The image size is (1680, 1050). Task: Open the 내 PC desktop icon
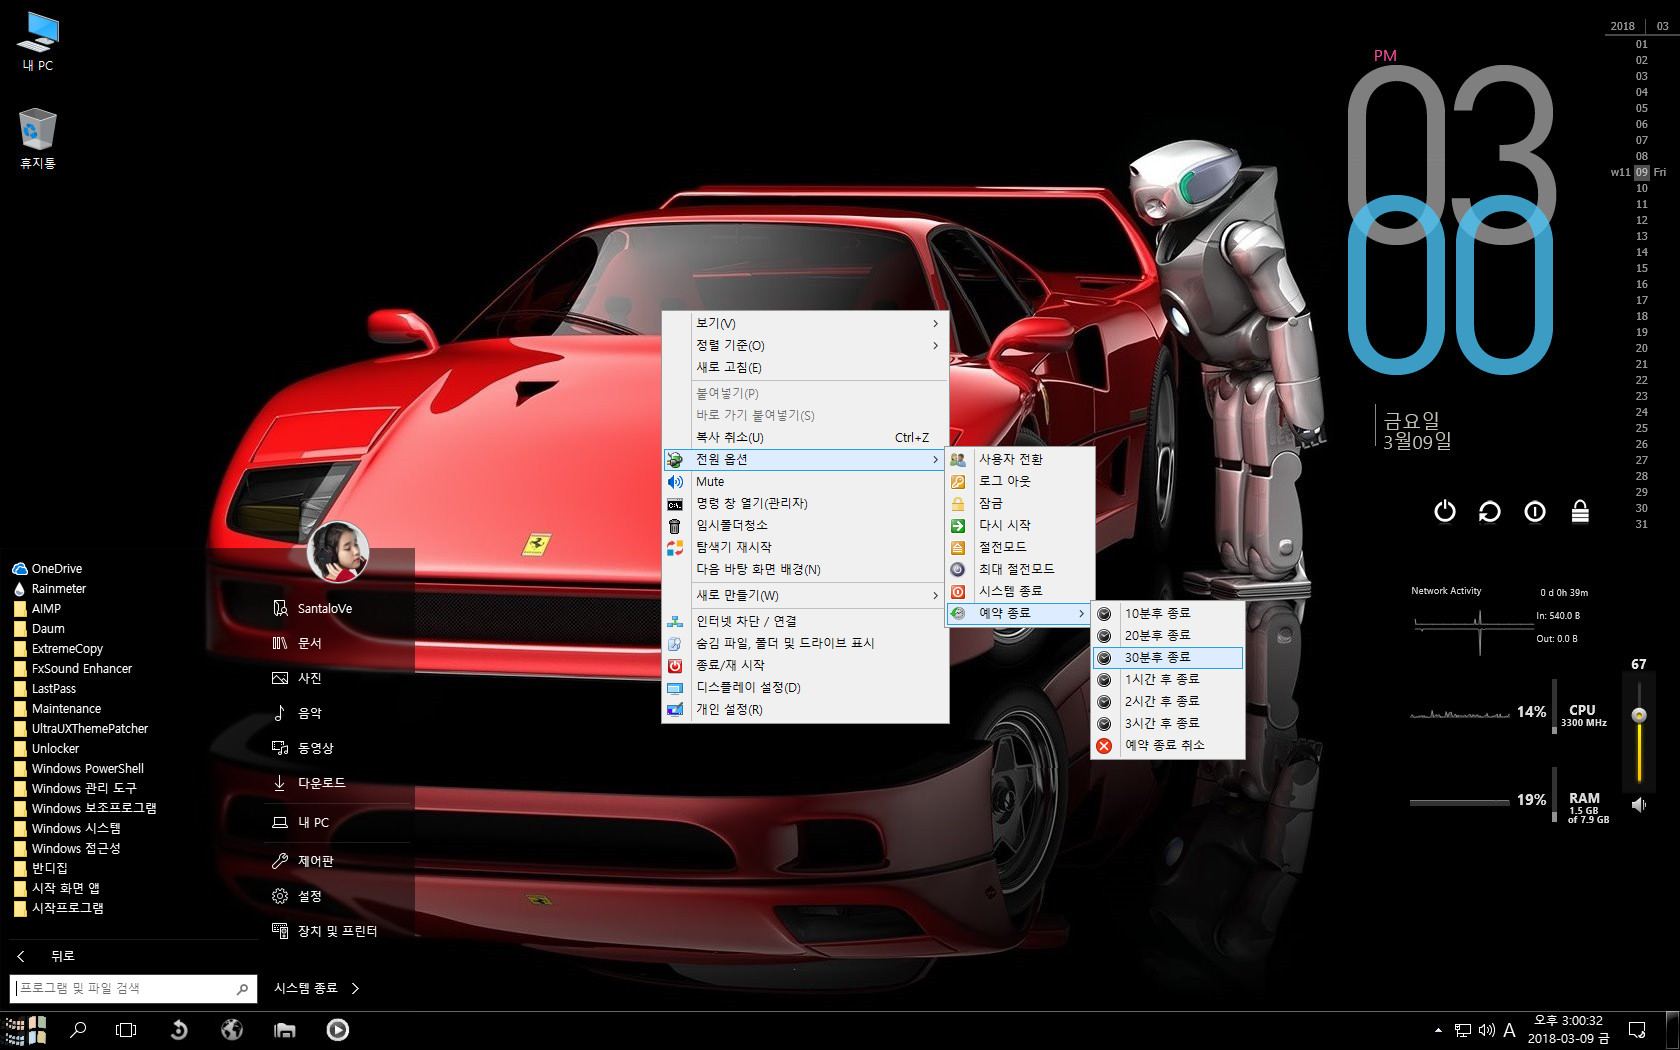pyautogui.click(x=38, y=41)
